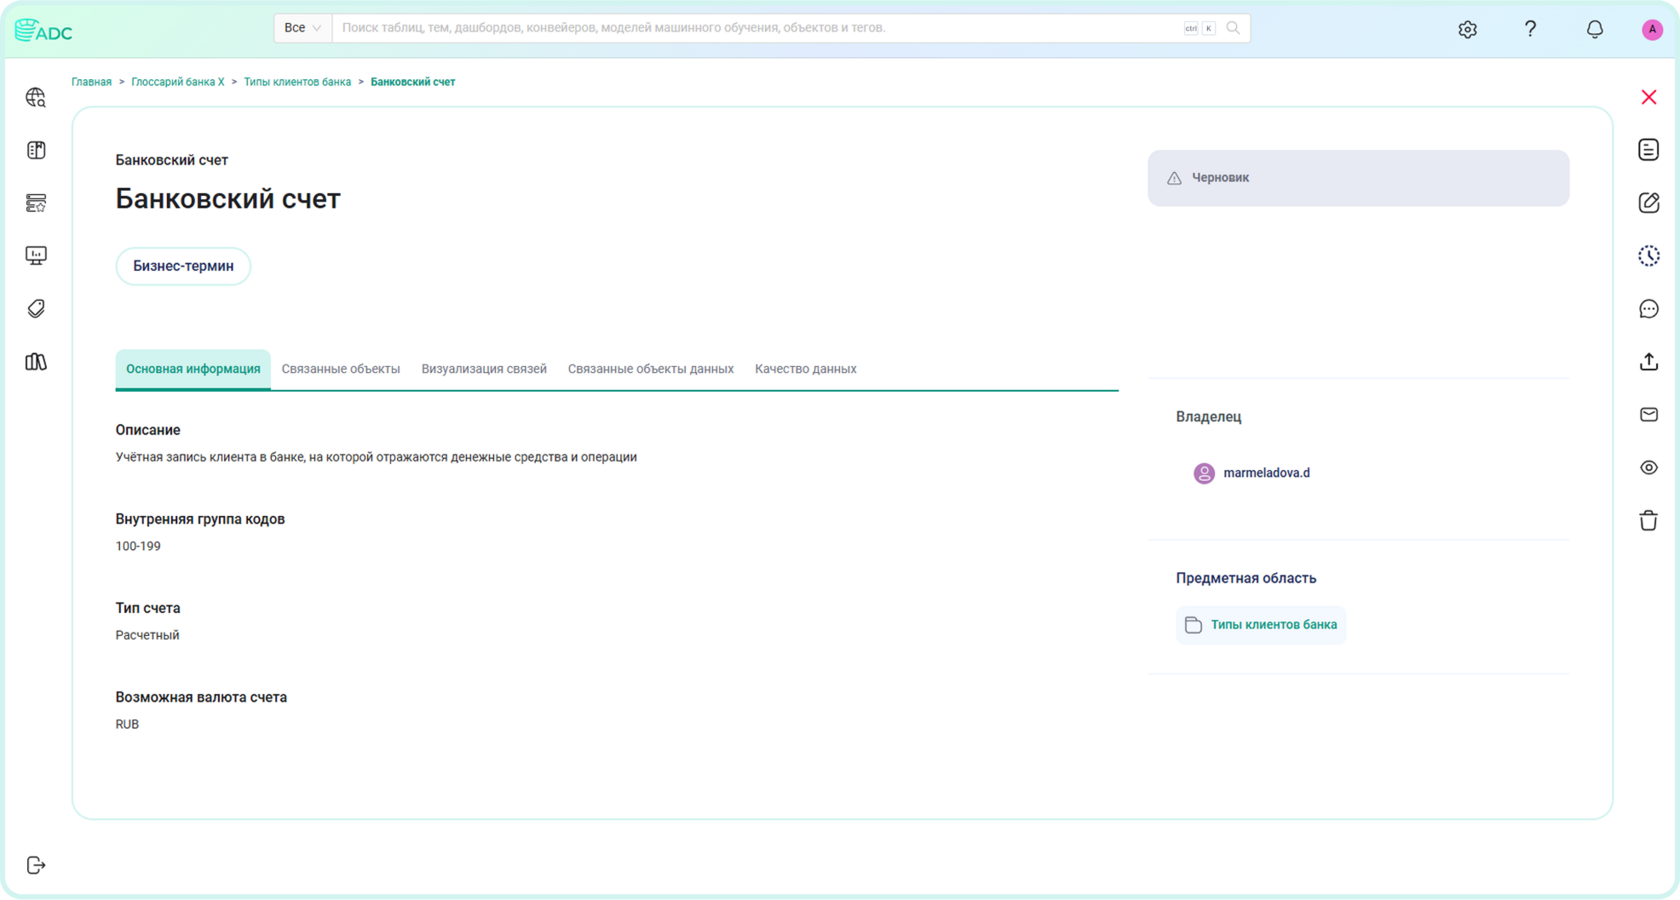Open settings gear icon

pos(1467,29)
